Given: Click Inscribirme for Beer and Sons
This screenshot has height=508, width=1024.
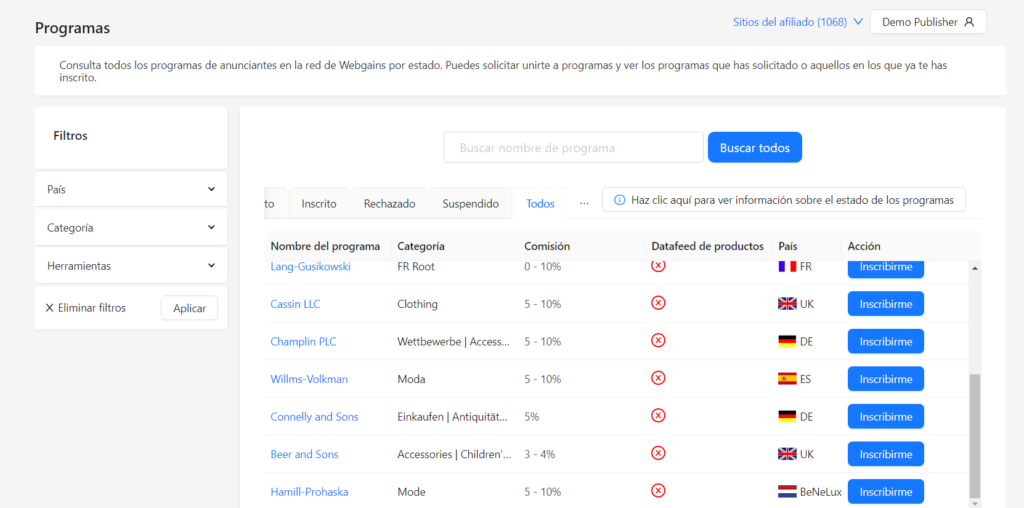Looking at the screenshot, I should pos(886,454).
